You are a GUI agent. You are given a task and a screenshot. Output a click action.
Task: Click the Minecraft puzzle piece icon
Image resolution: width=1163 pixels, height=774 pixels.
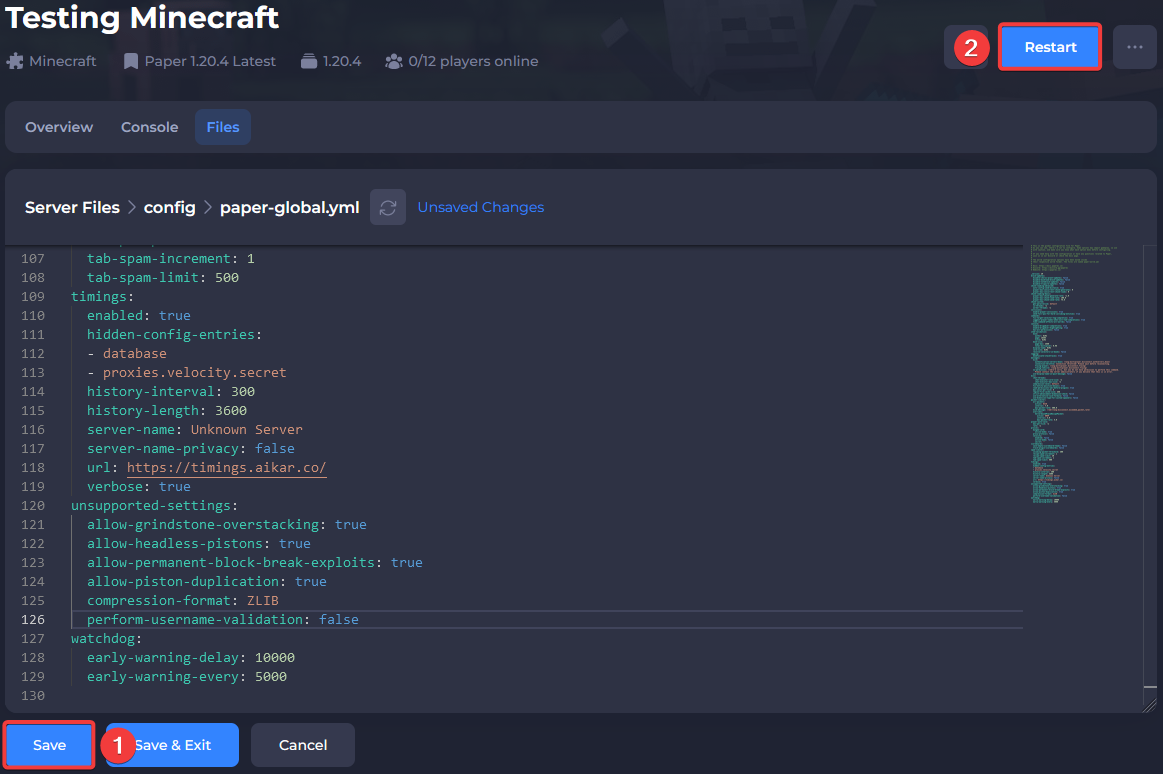(x=15, y=61)
